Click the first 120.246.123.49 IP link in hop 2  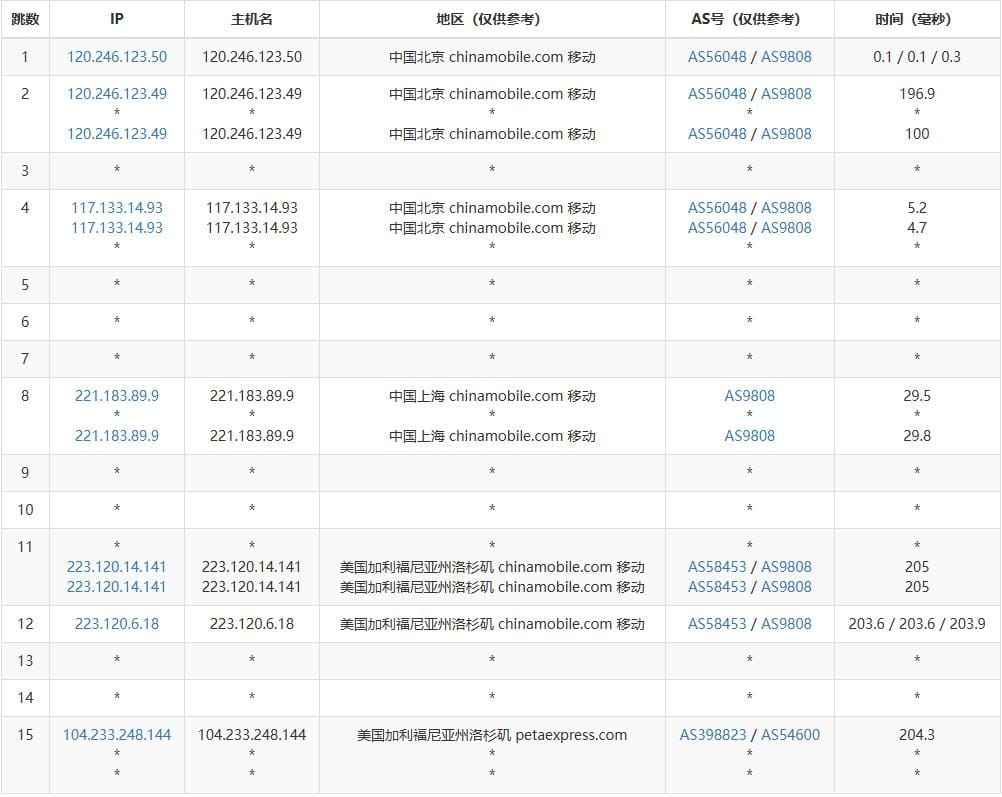click(x=117, y=94)
